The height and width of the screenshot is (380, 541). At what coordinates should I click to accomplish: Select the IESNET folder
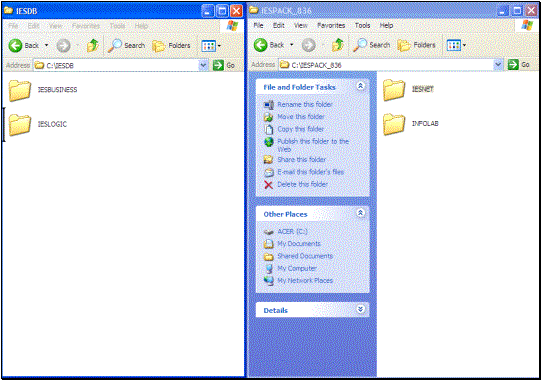[409, 89]
